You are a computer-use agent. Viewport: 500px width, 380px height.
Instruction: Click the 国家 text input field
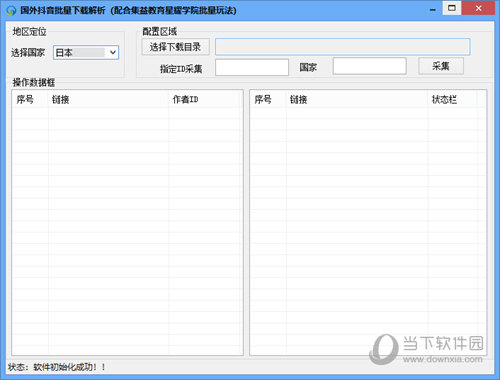[370, 66]
